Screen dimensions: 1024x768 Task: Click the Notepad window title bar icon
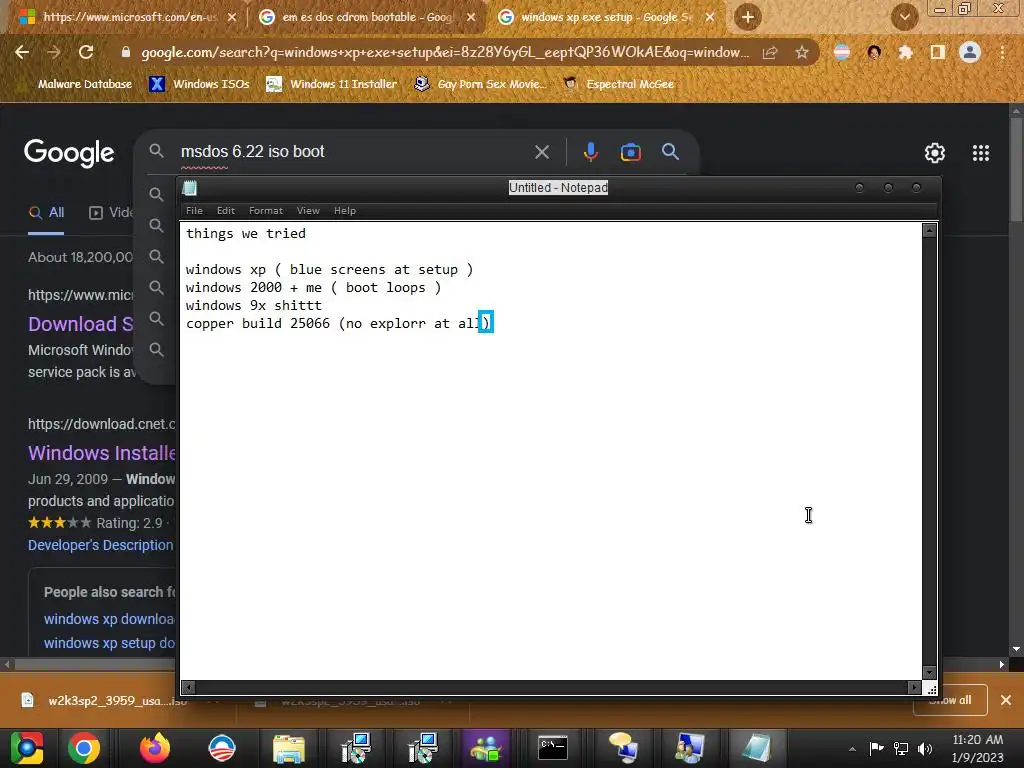click(189, 188)
